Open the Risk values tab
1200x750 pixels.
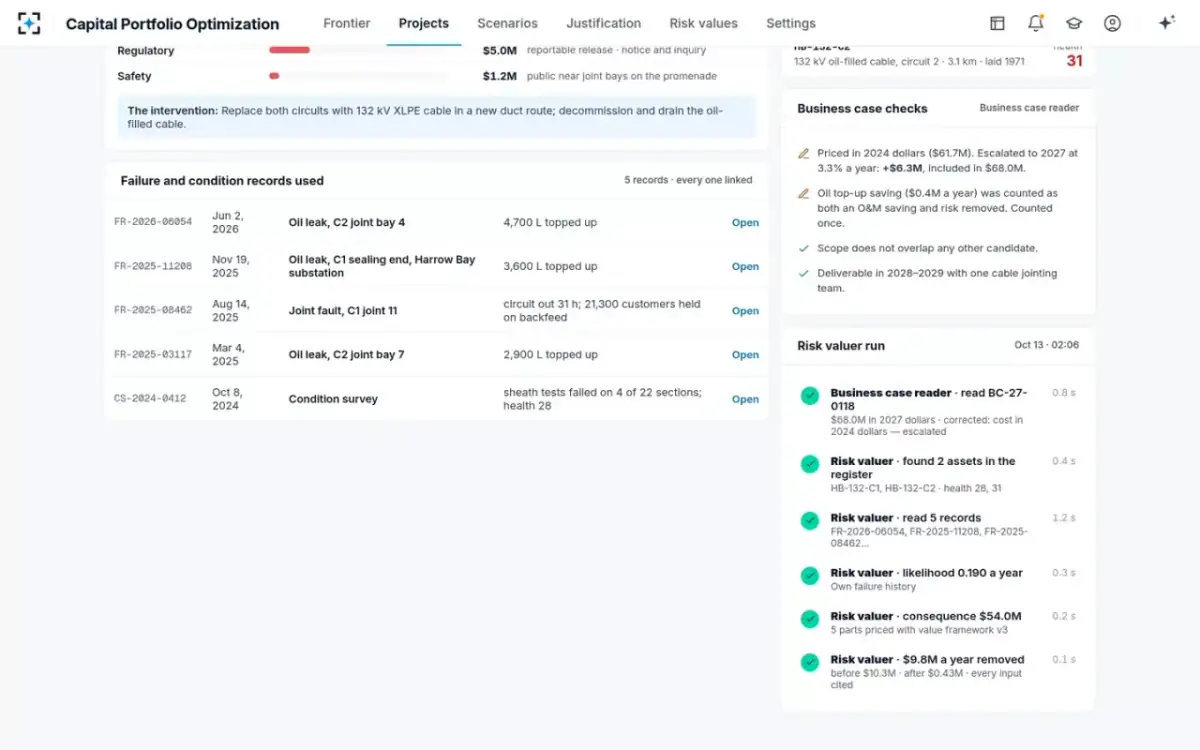tap(704, 23)
